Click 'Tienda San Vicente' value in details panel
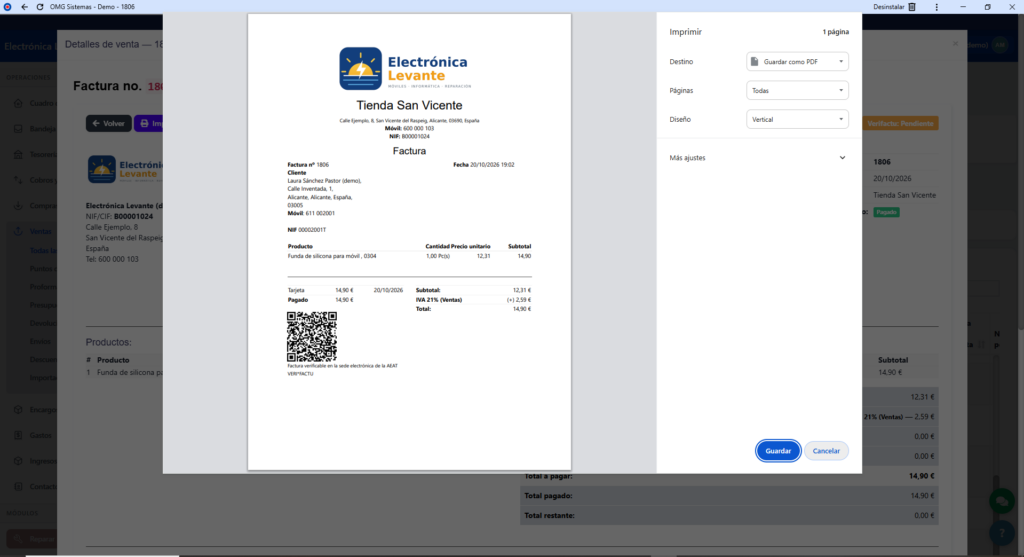 pyautogui.click(x=904, y=195)
